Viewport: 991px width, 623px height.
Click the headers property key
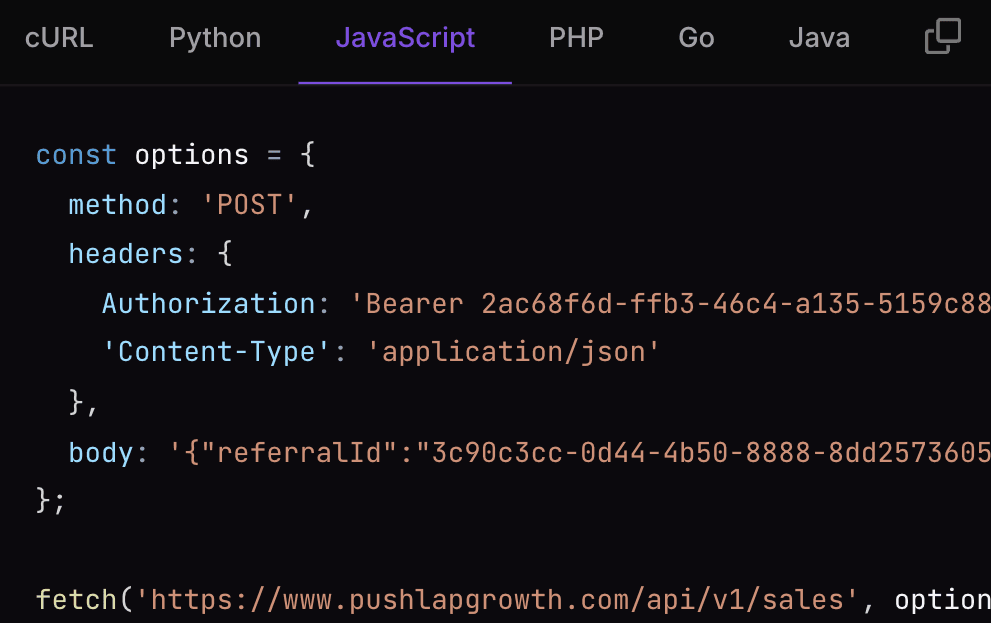(126, 253)
